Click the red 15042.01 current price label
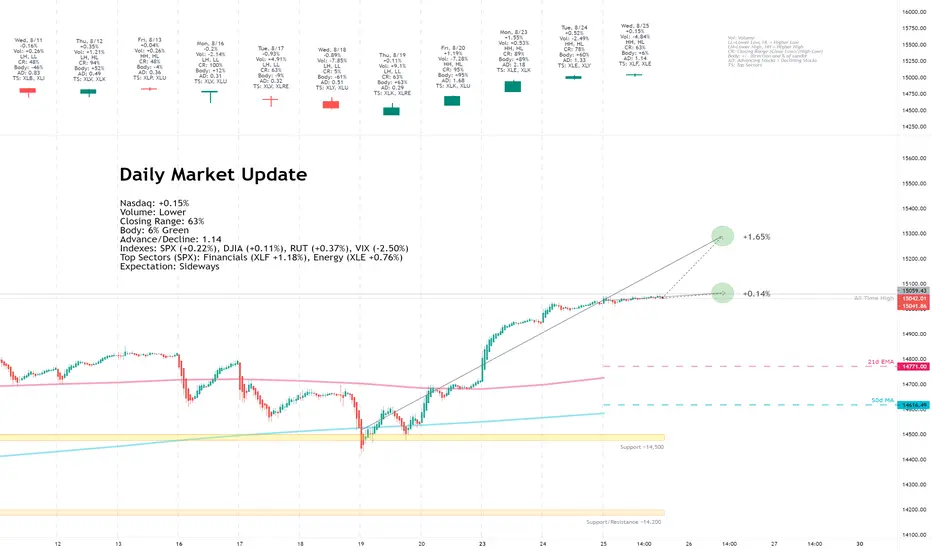932x550 pixels. 914,298
